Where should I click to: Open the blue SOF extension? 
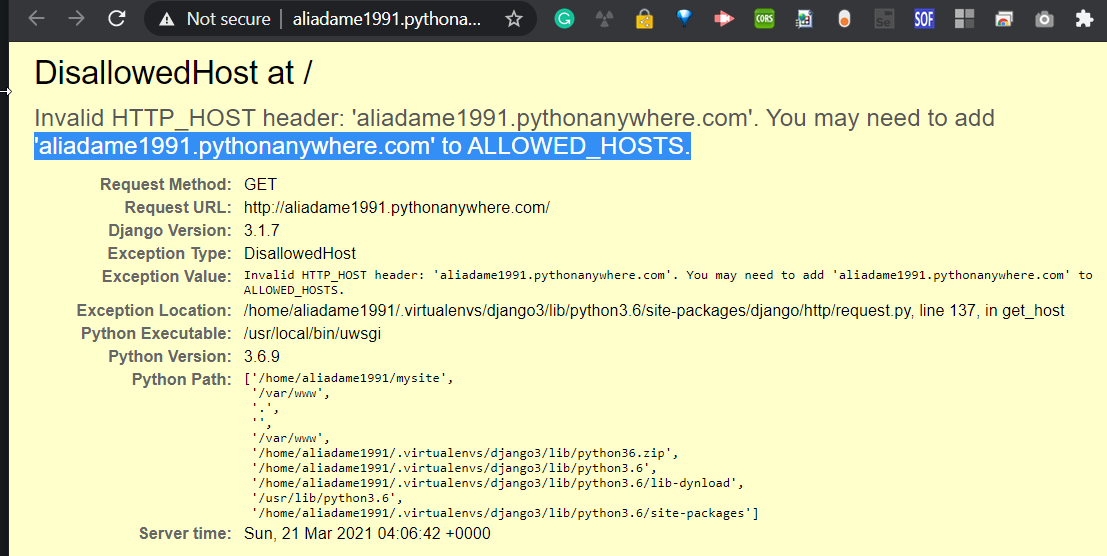(923, 19)
